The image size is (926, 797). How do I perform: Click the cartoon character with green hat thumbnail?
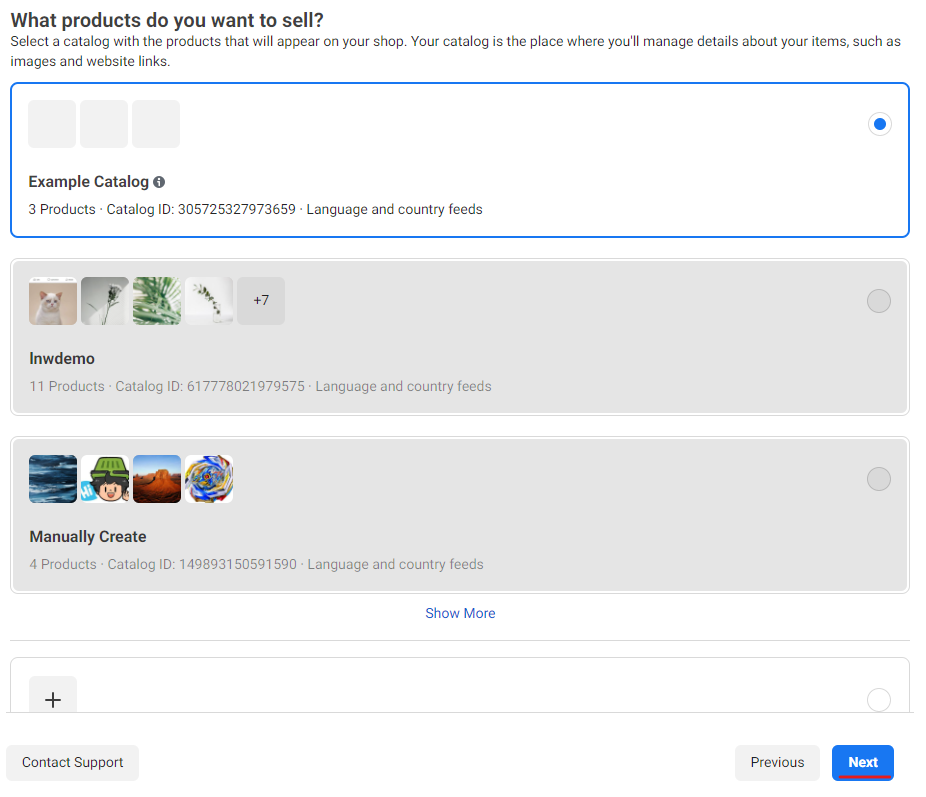pyautogui.click(x=105, y=479)
